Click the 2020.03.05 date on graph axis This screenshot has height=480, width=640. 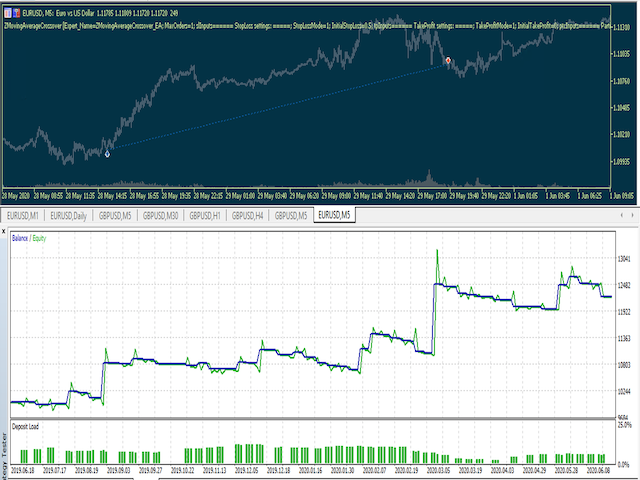pyautogui.click(x=438, y=471)
